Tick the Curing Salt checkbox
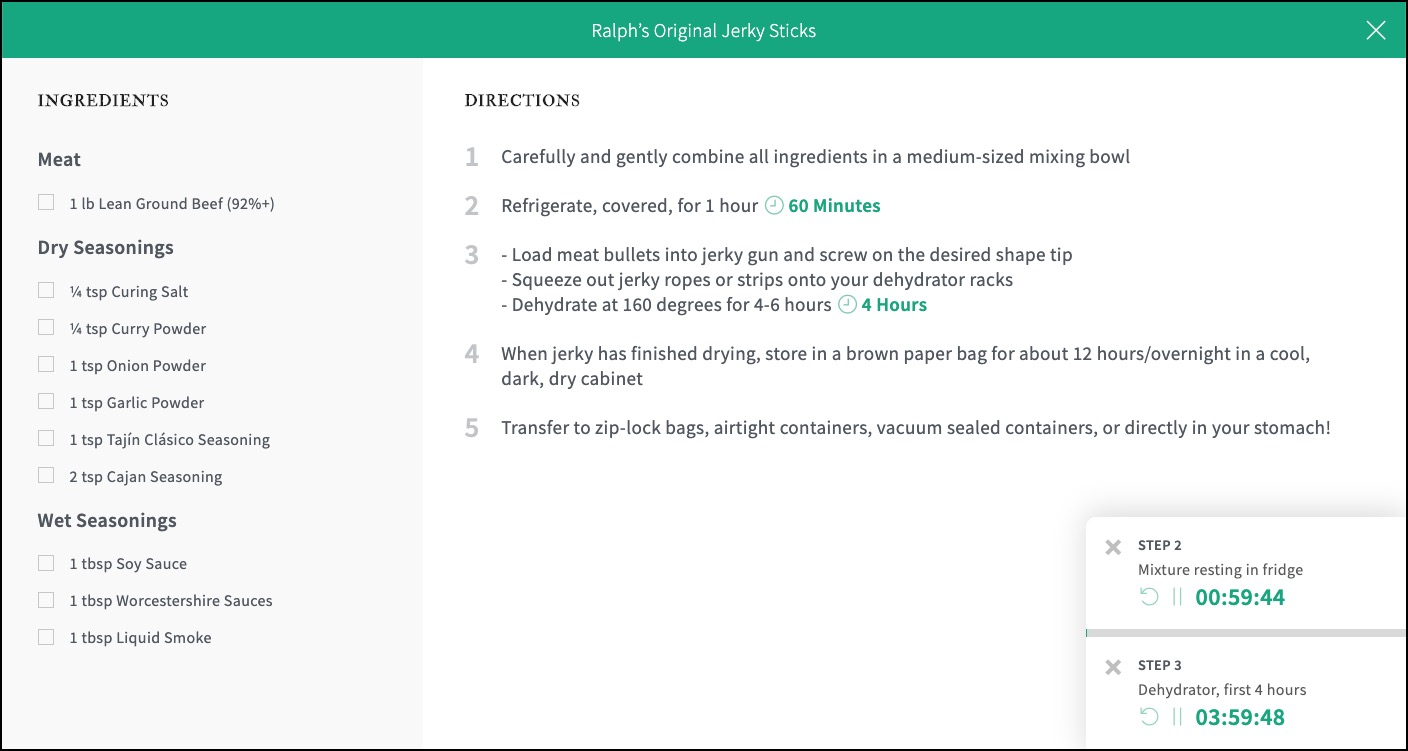Screen dimensions: 1408x751 tap(46, 291)
